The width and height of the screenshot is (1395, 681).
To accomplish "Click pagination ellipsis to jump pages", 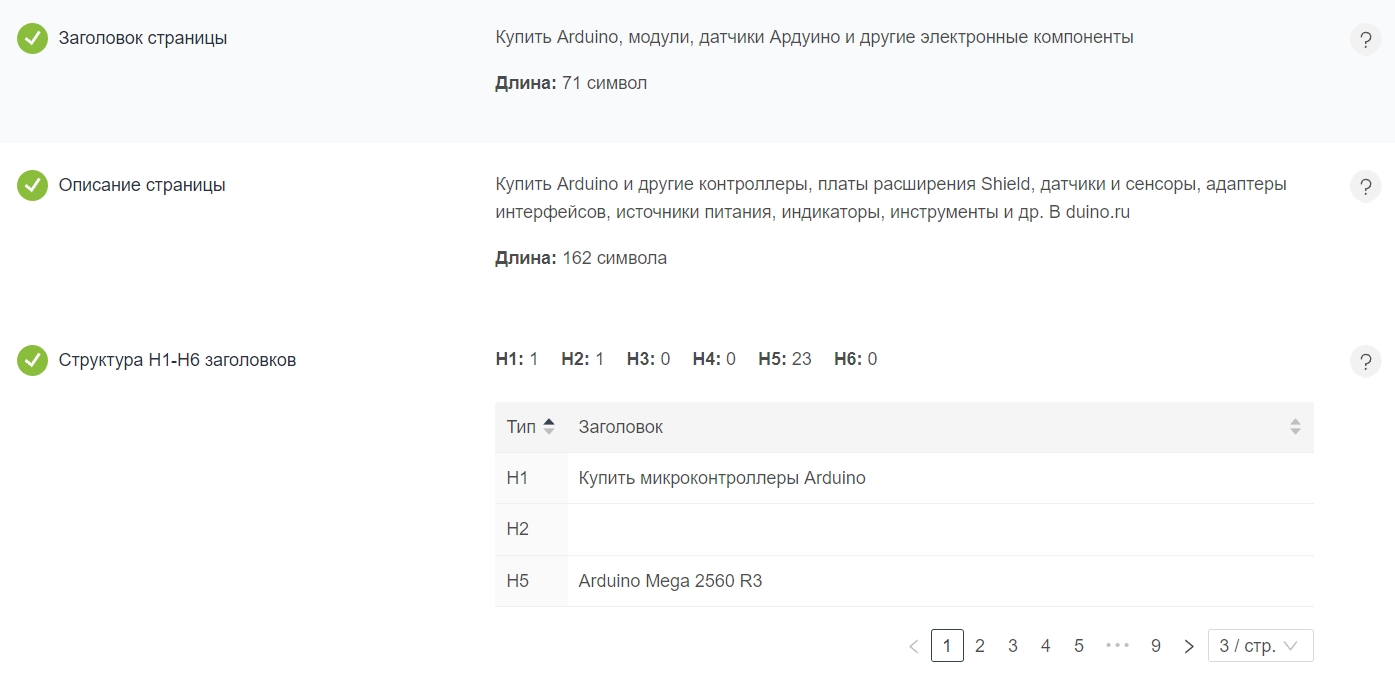I will click(x=1118, y=646).
